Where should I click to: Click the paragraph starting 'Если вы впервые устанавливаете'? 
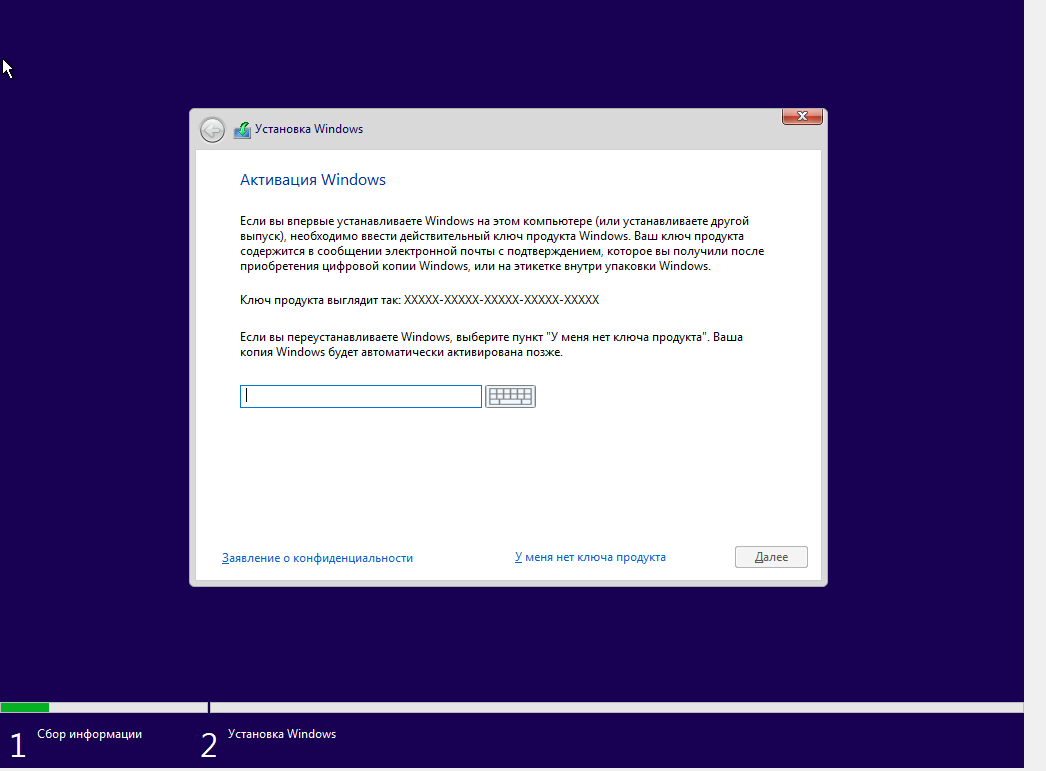click(502, 243)
